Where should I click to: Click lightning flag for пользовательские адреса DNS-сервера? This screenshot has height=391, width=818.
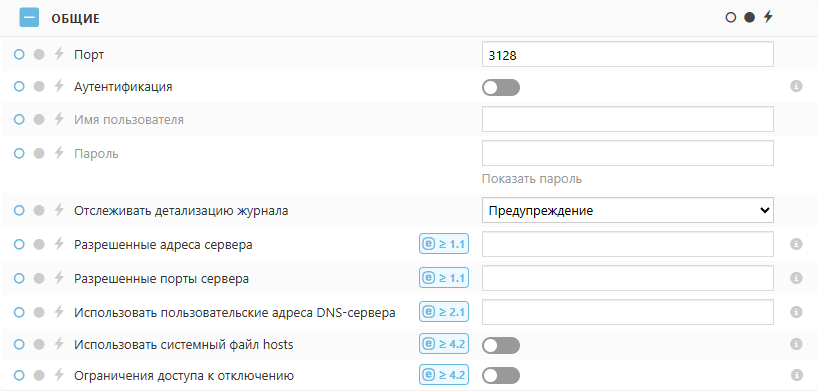click(59, 312)
